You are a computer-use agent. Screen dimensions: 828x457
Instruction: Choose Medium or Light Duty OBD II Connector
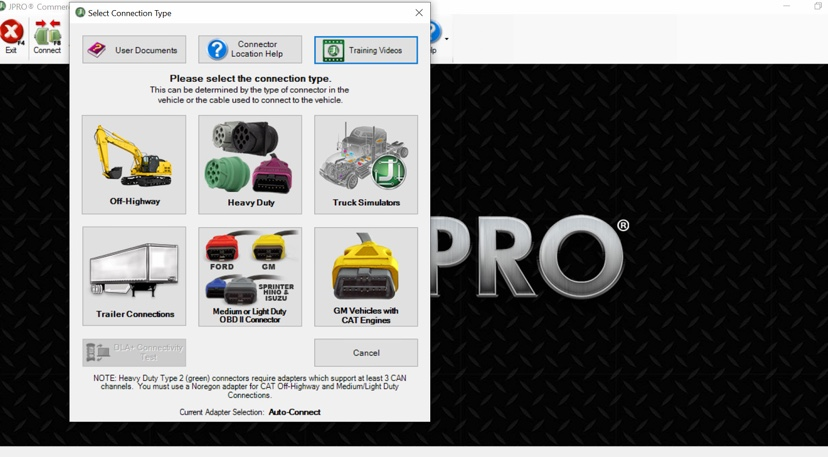250,276
